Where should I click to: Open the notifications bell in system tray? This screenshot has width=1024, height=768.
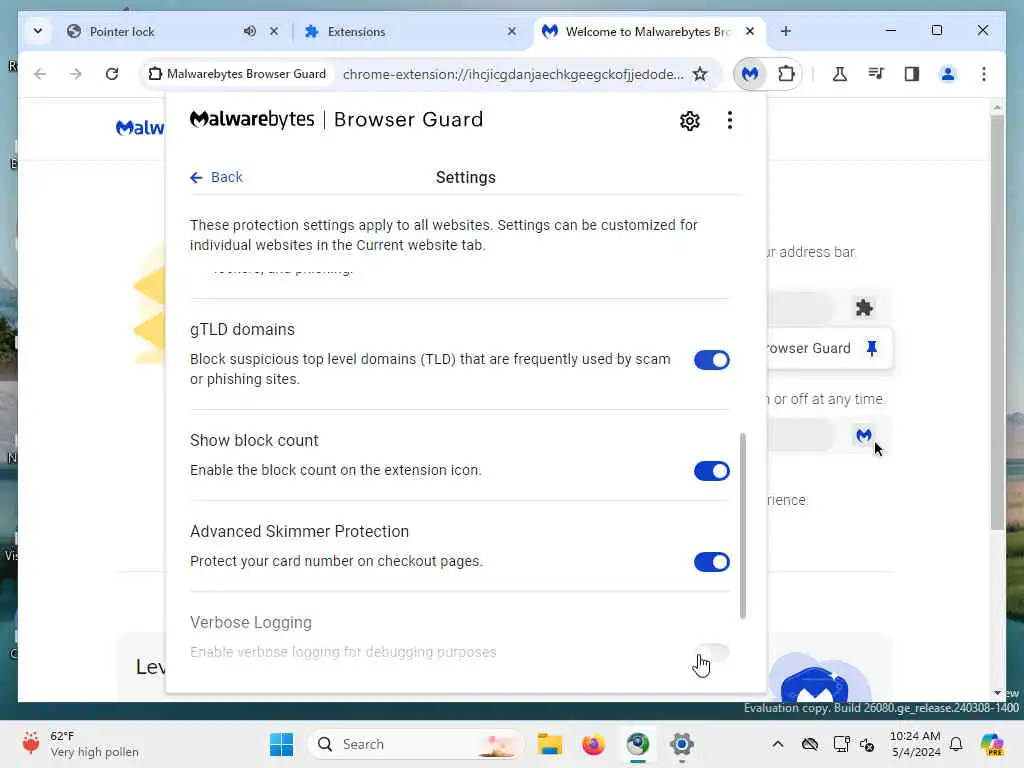pos(956,744)
